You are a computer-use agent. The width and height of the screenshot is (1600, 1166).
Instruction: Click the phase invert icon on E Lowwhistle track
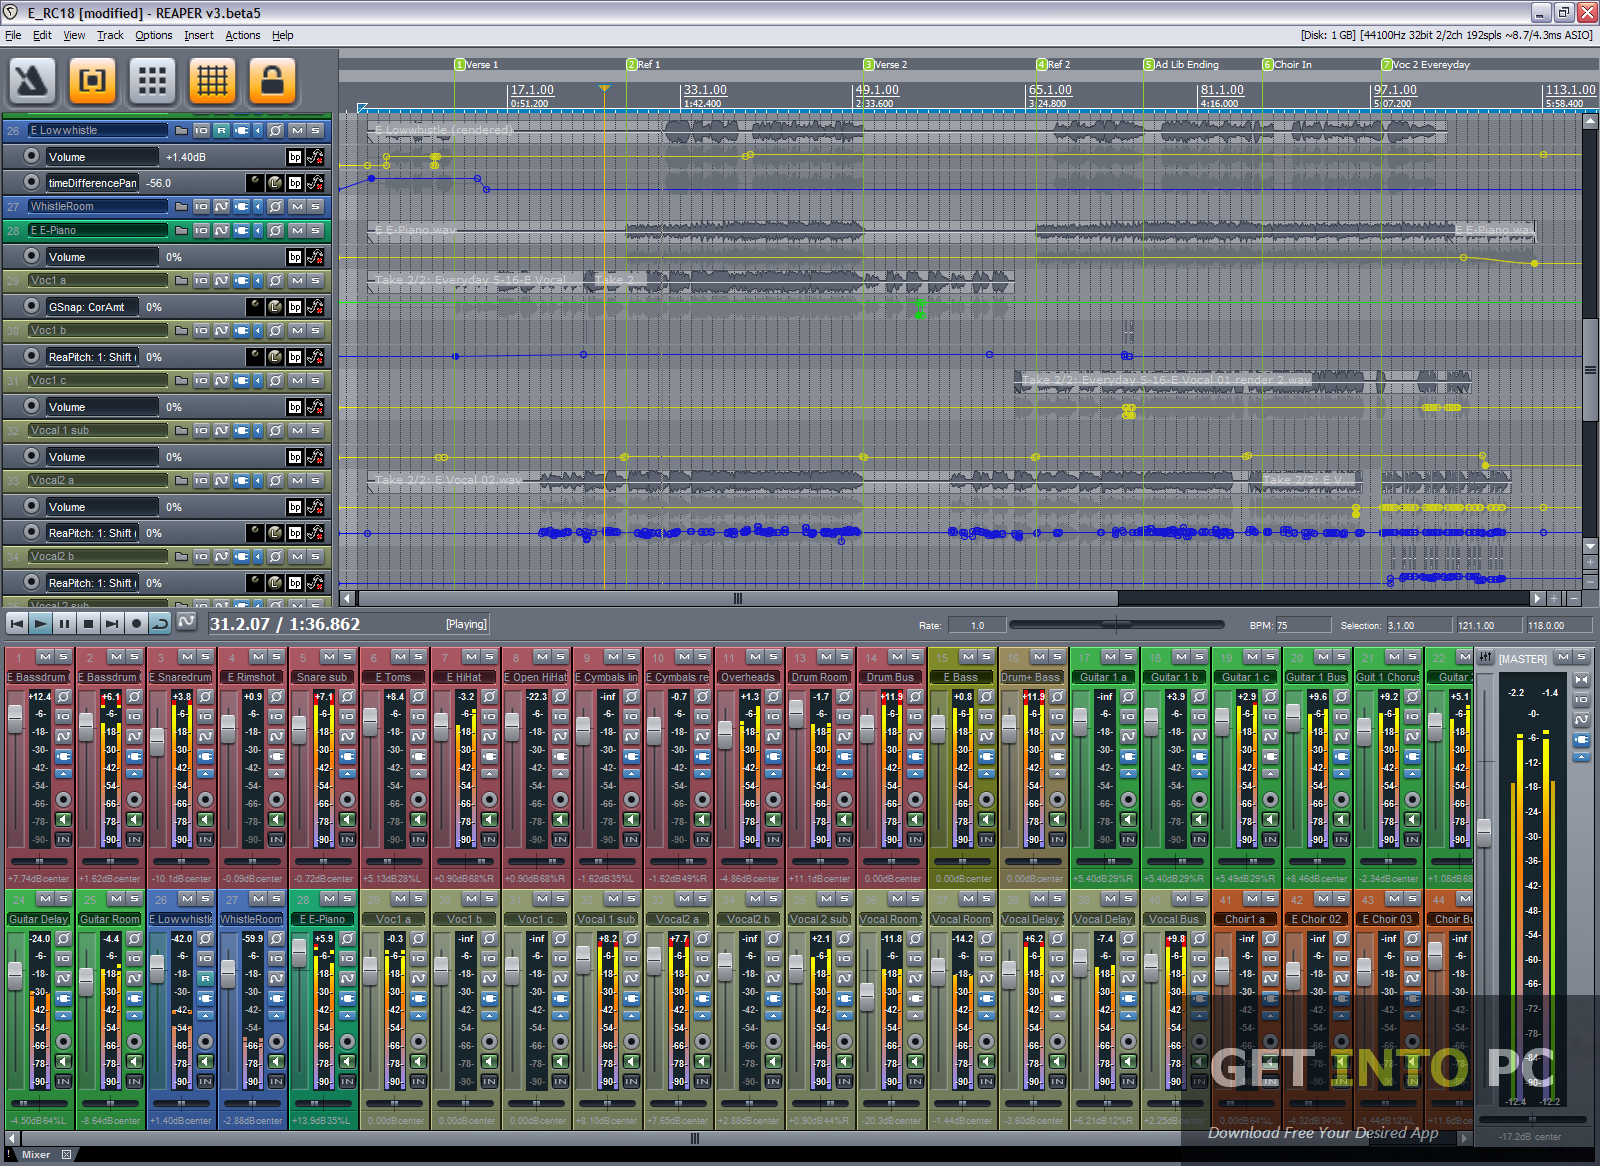pos(275,131)
